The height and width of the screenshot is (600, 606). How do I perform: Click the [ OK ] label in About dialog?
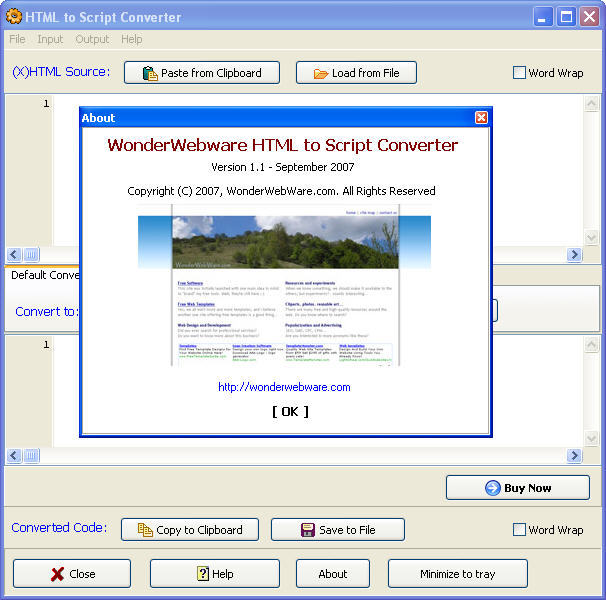(290, 412)
